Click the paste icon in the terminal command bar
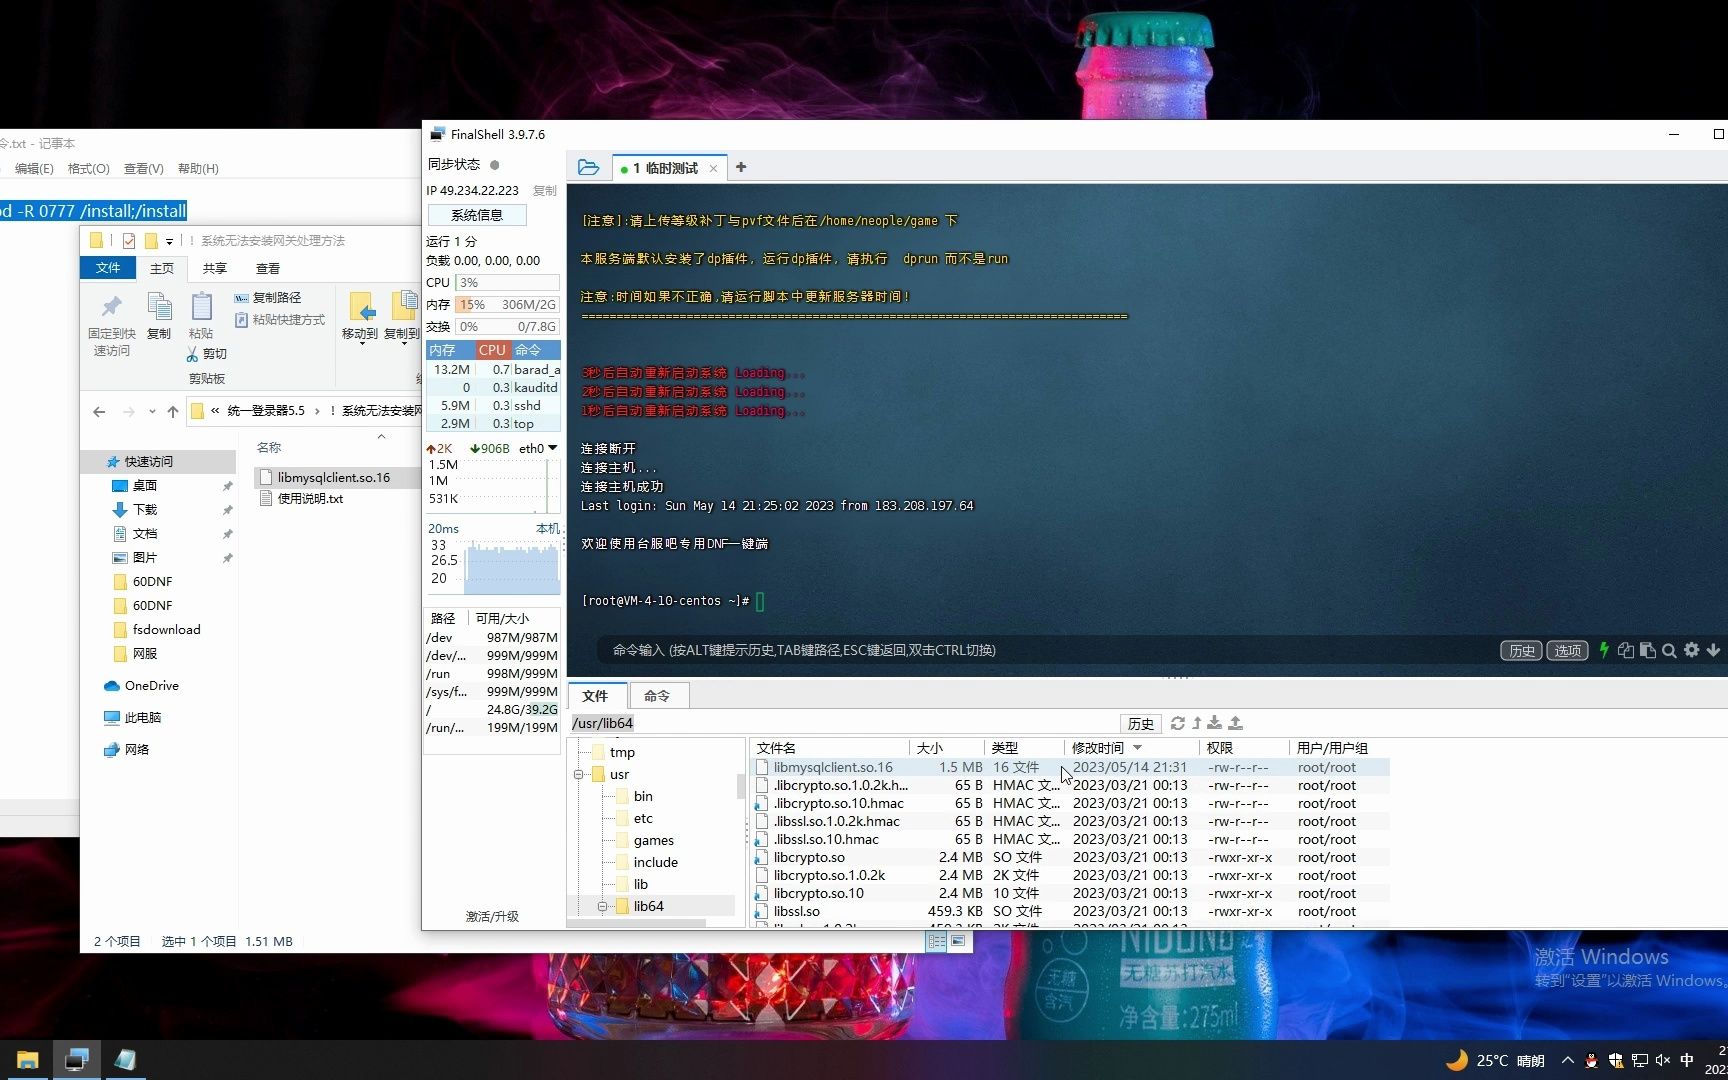Screen dimensions: 1728x1080 tap(1647, 650)
